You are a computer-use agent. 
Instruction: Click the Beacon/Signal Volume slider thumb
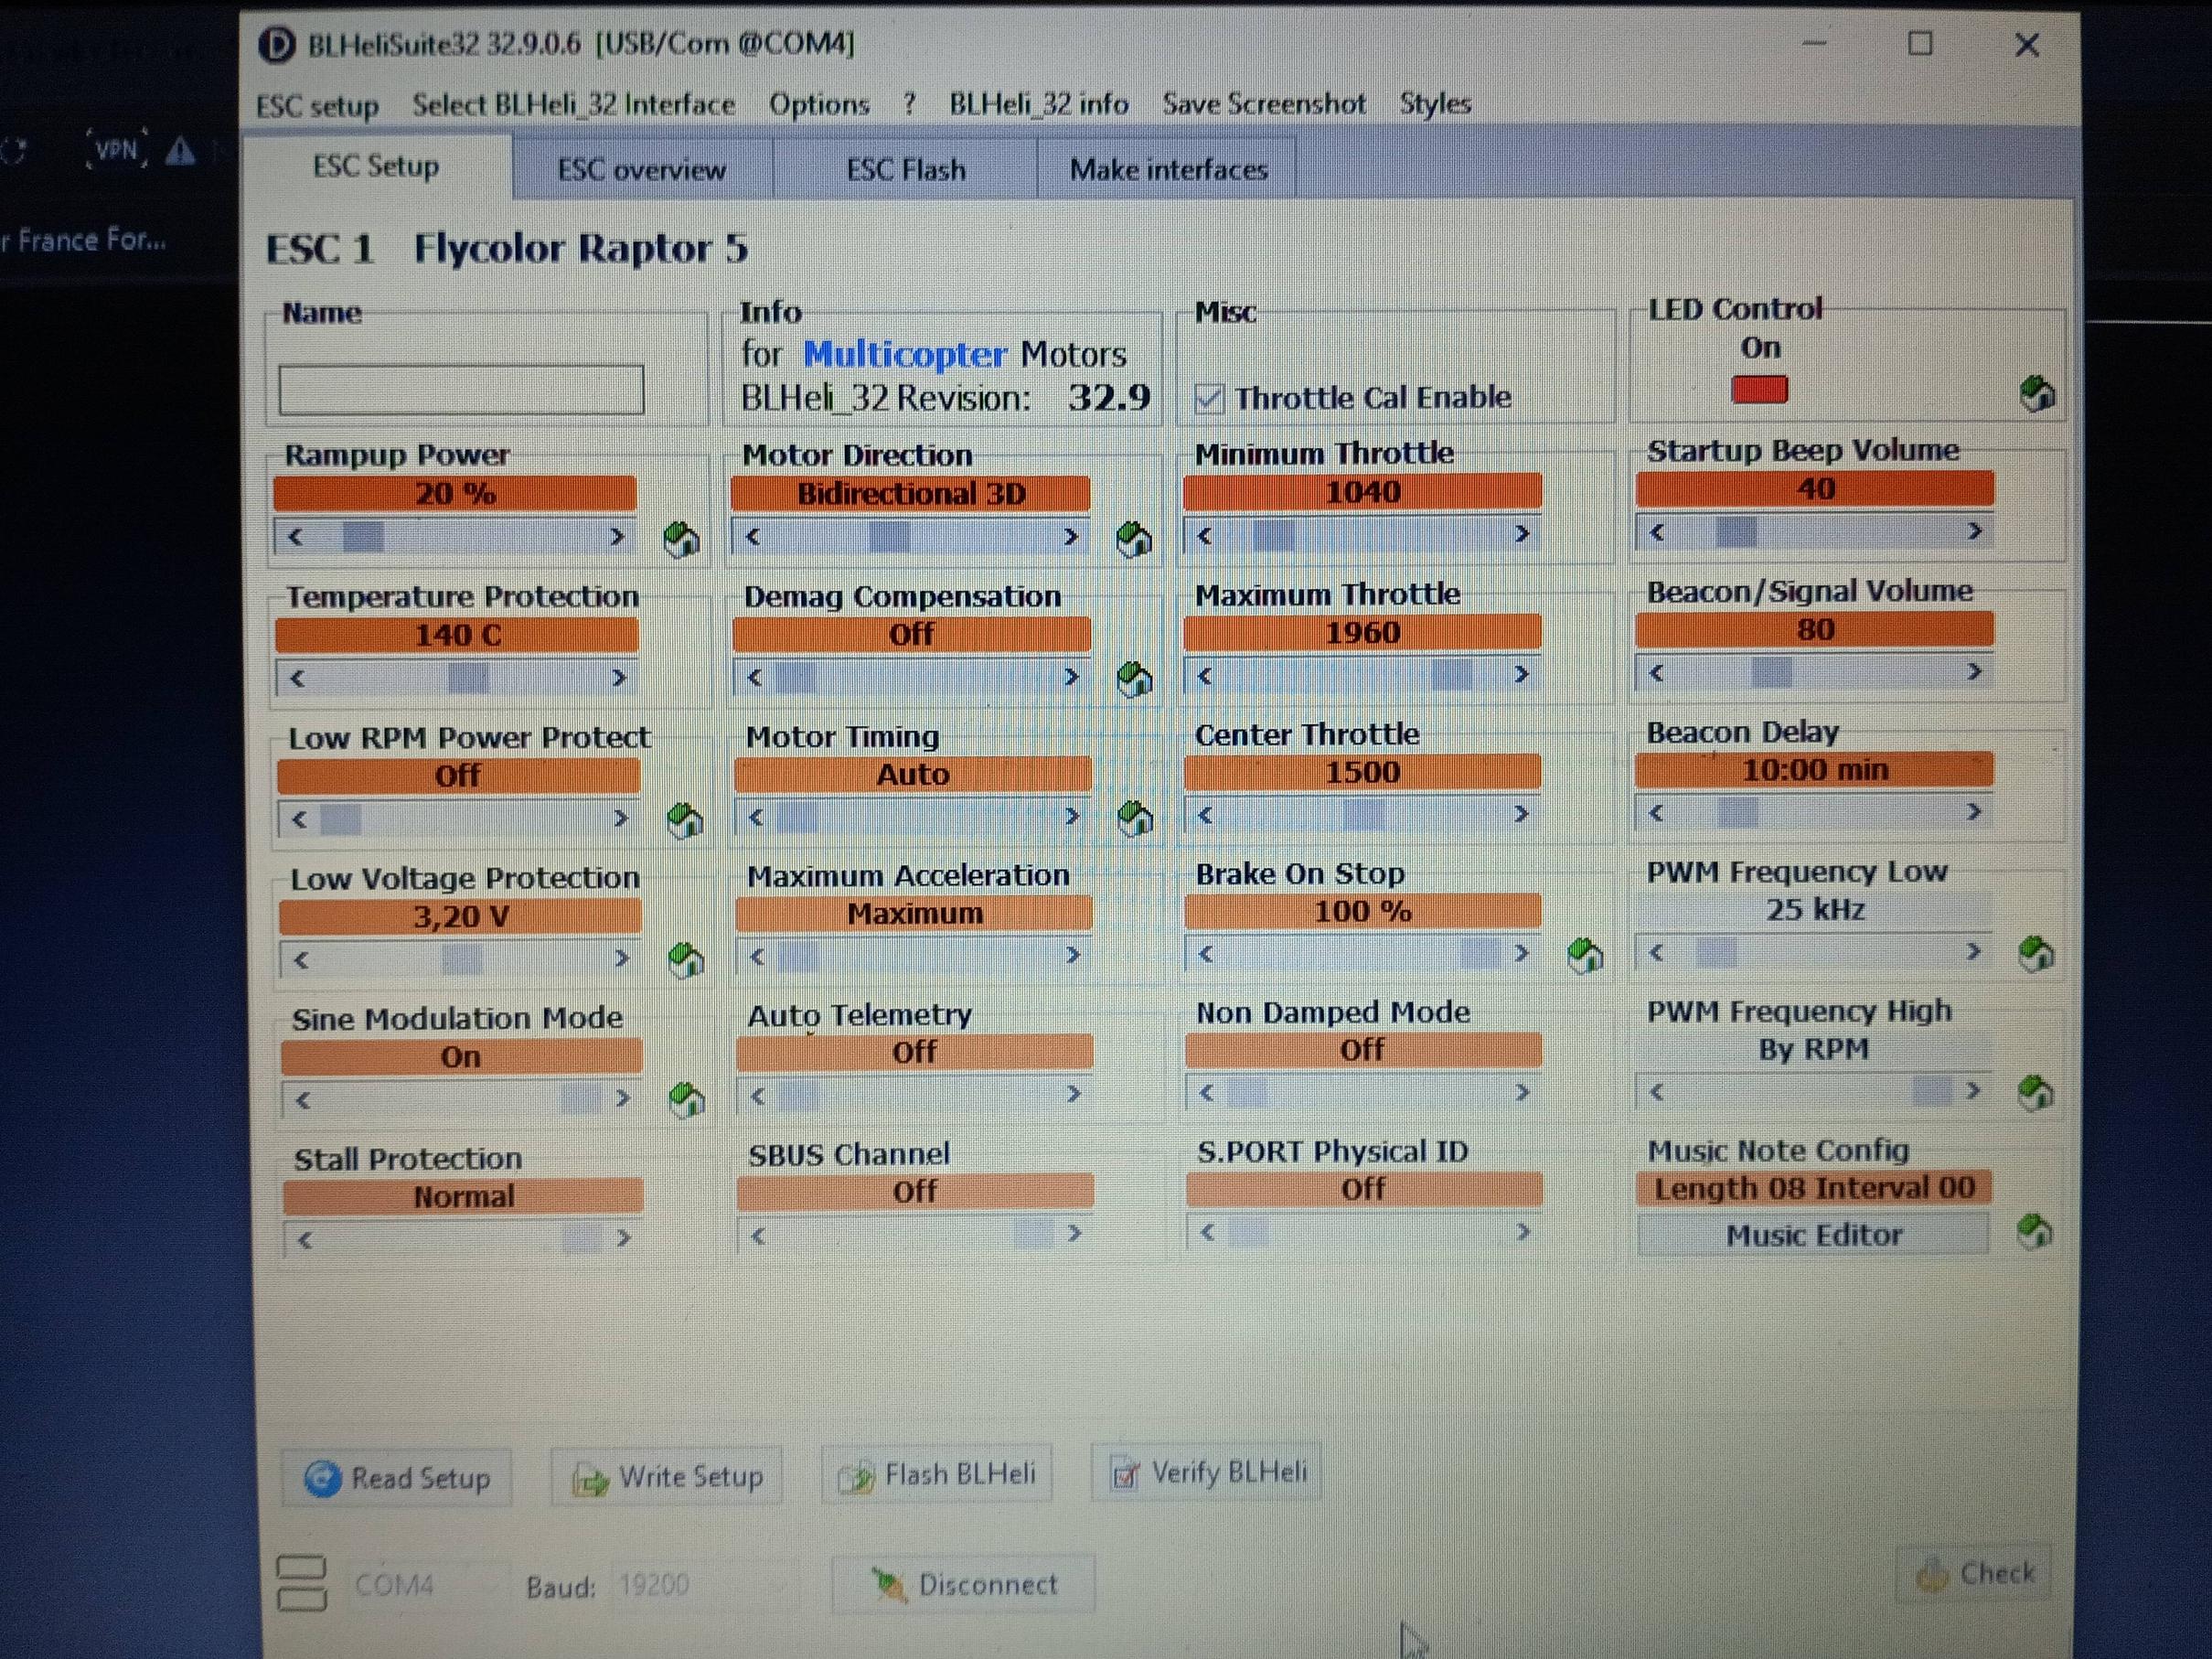[x=1771, y=672]
